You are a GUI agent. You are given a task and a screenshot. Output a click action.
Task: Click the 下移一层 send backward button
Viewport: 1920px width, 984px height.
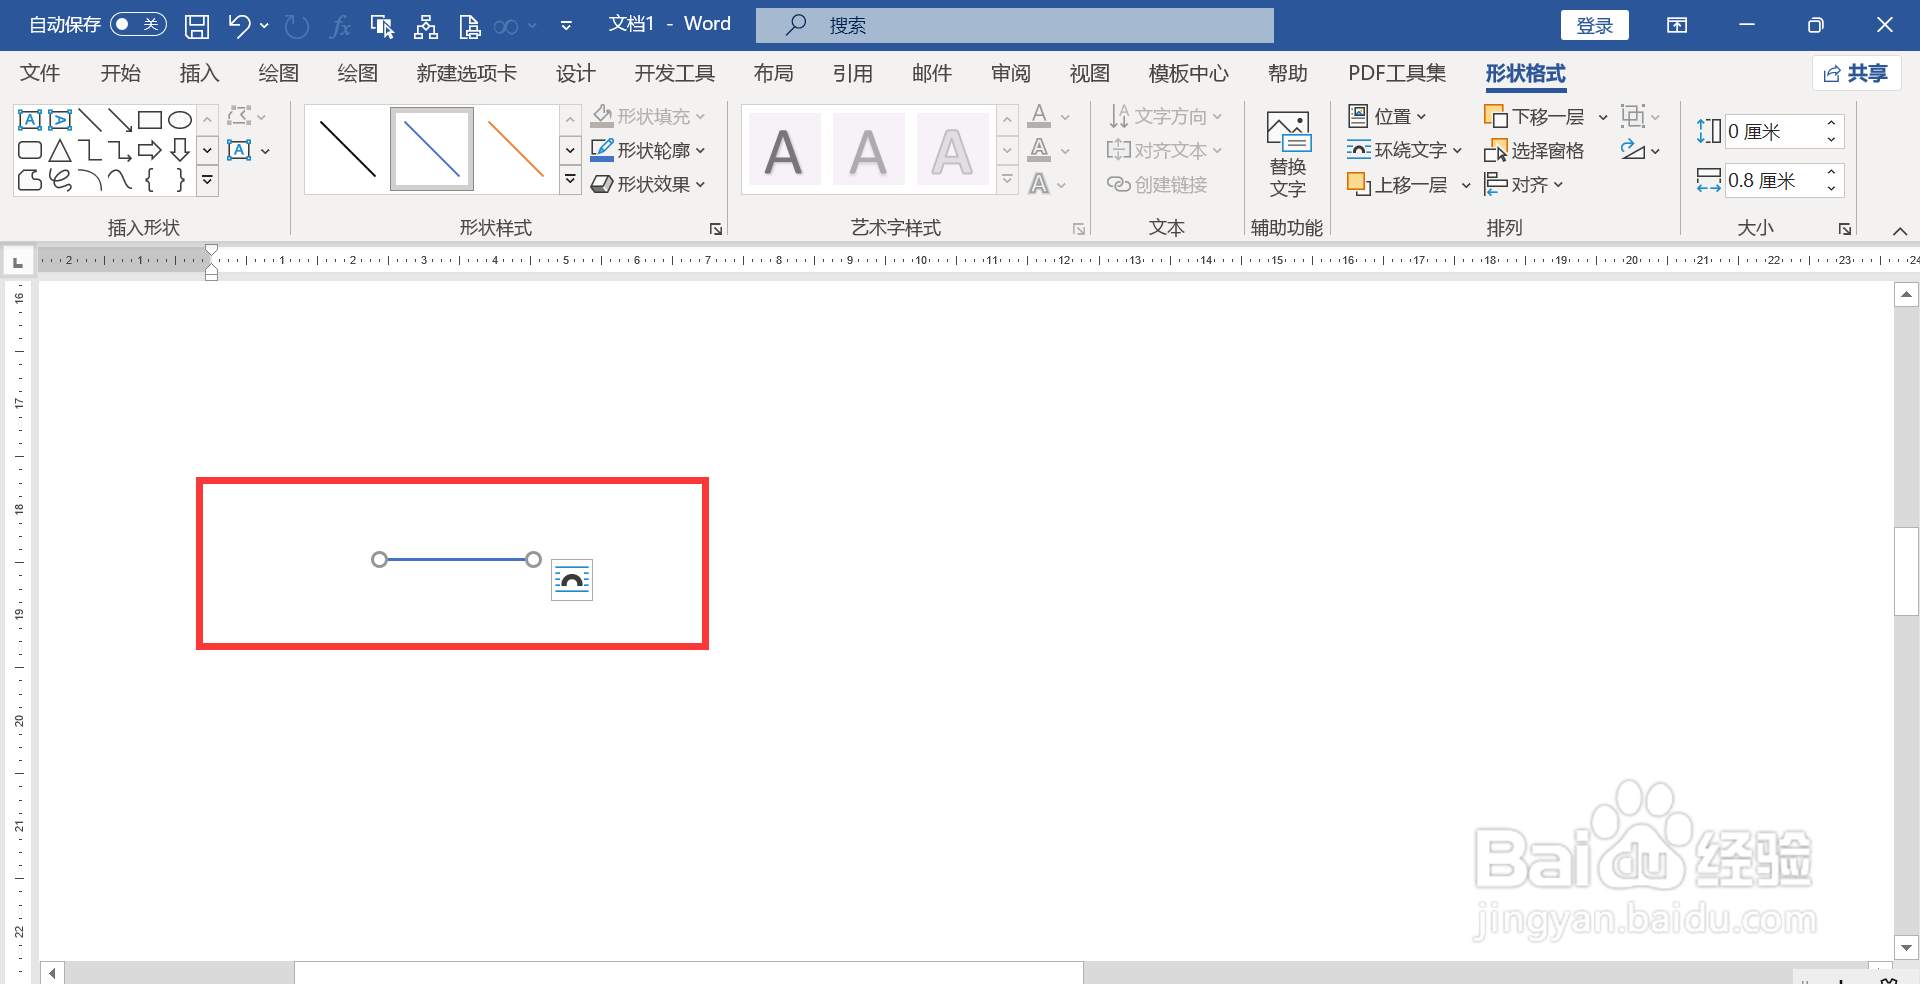(x=1535, y=117)
